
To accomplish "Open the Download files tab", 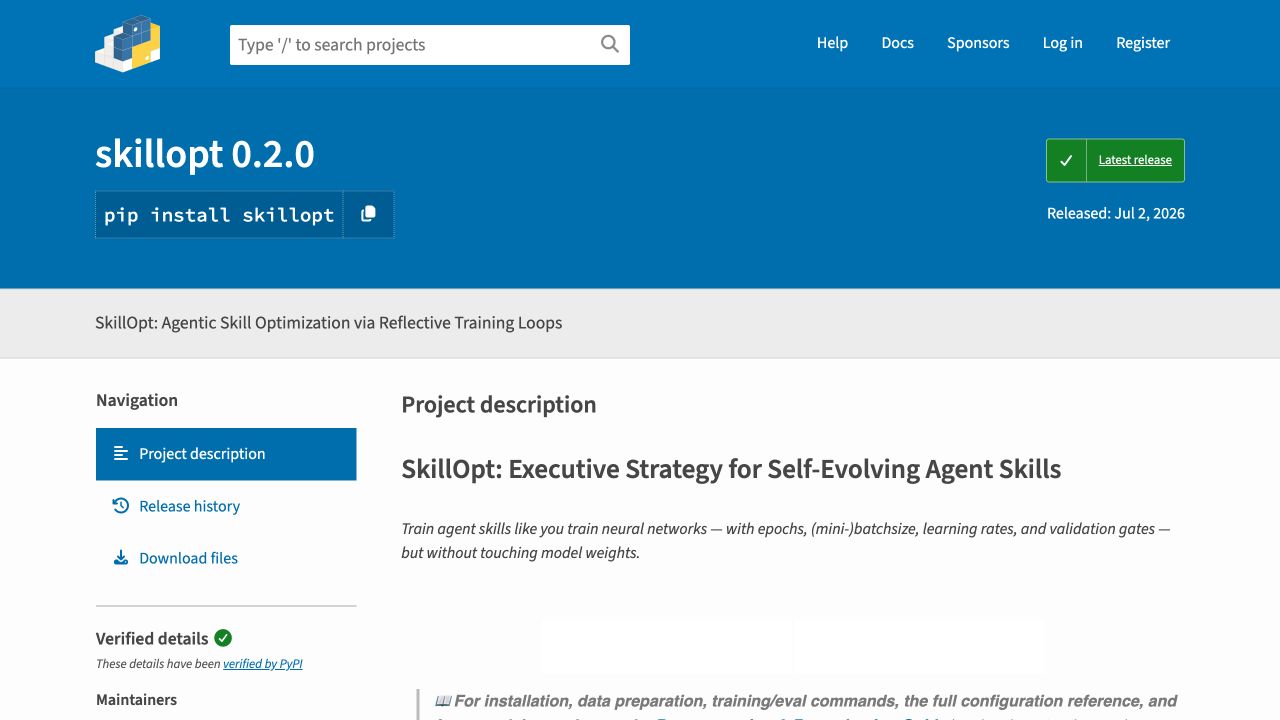I will 226,558.
